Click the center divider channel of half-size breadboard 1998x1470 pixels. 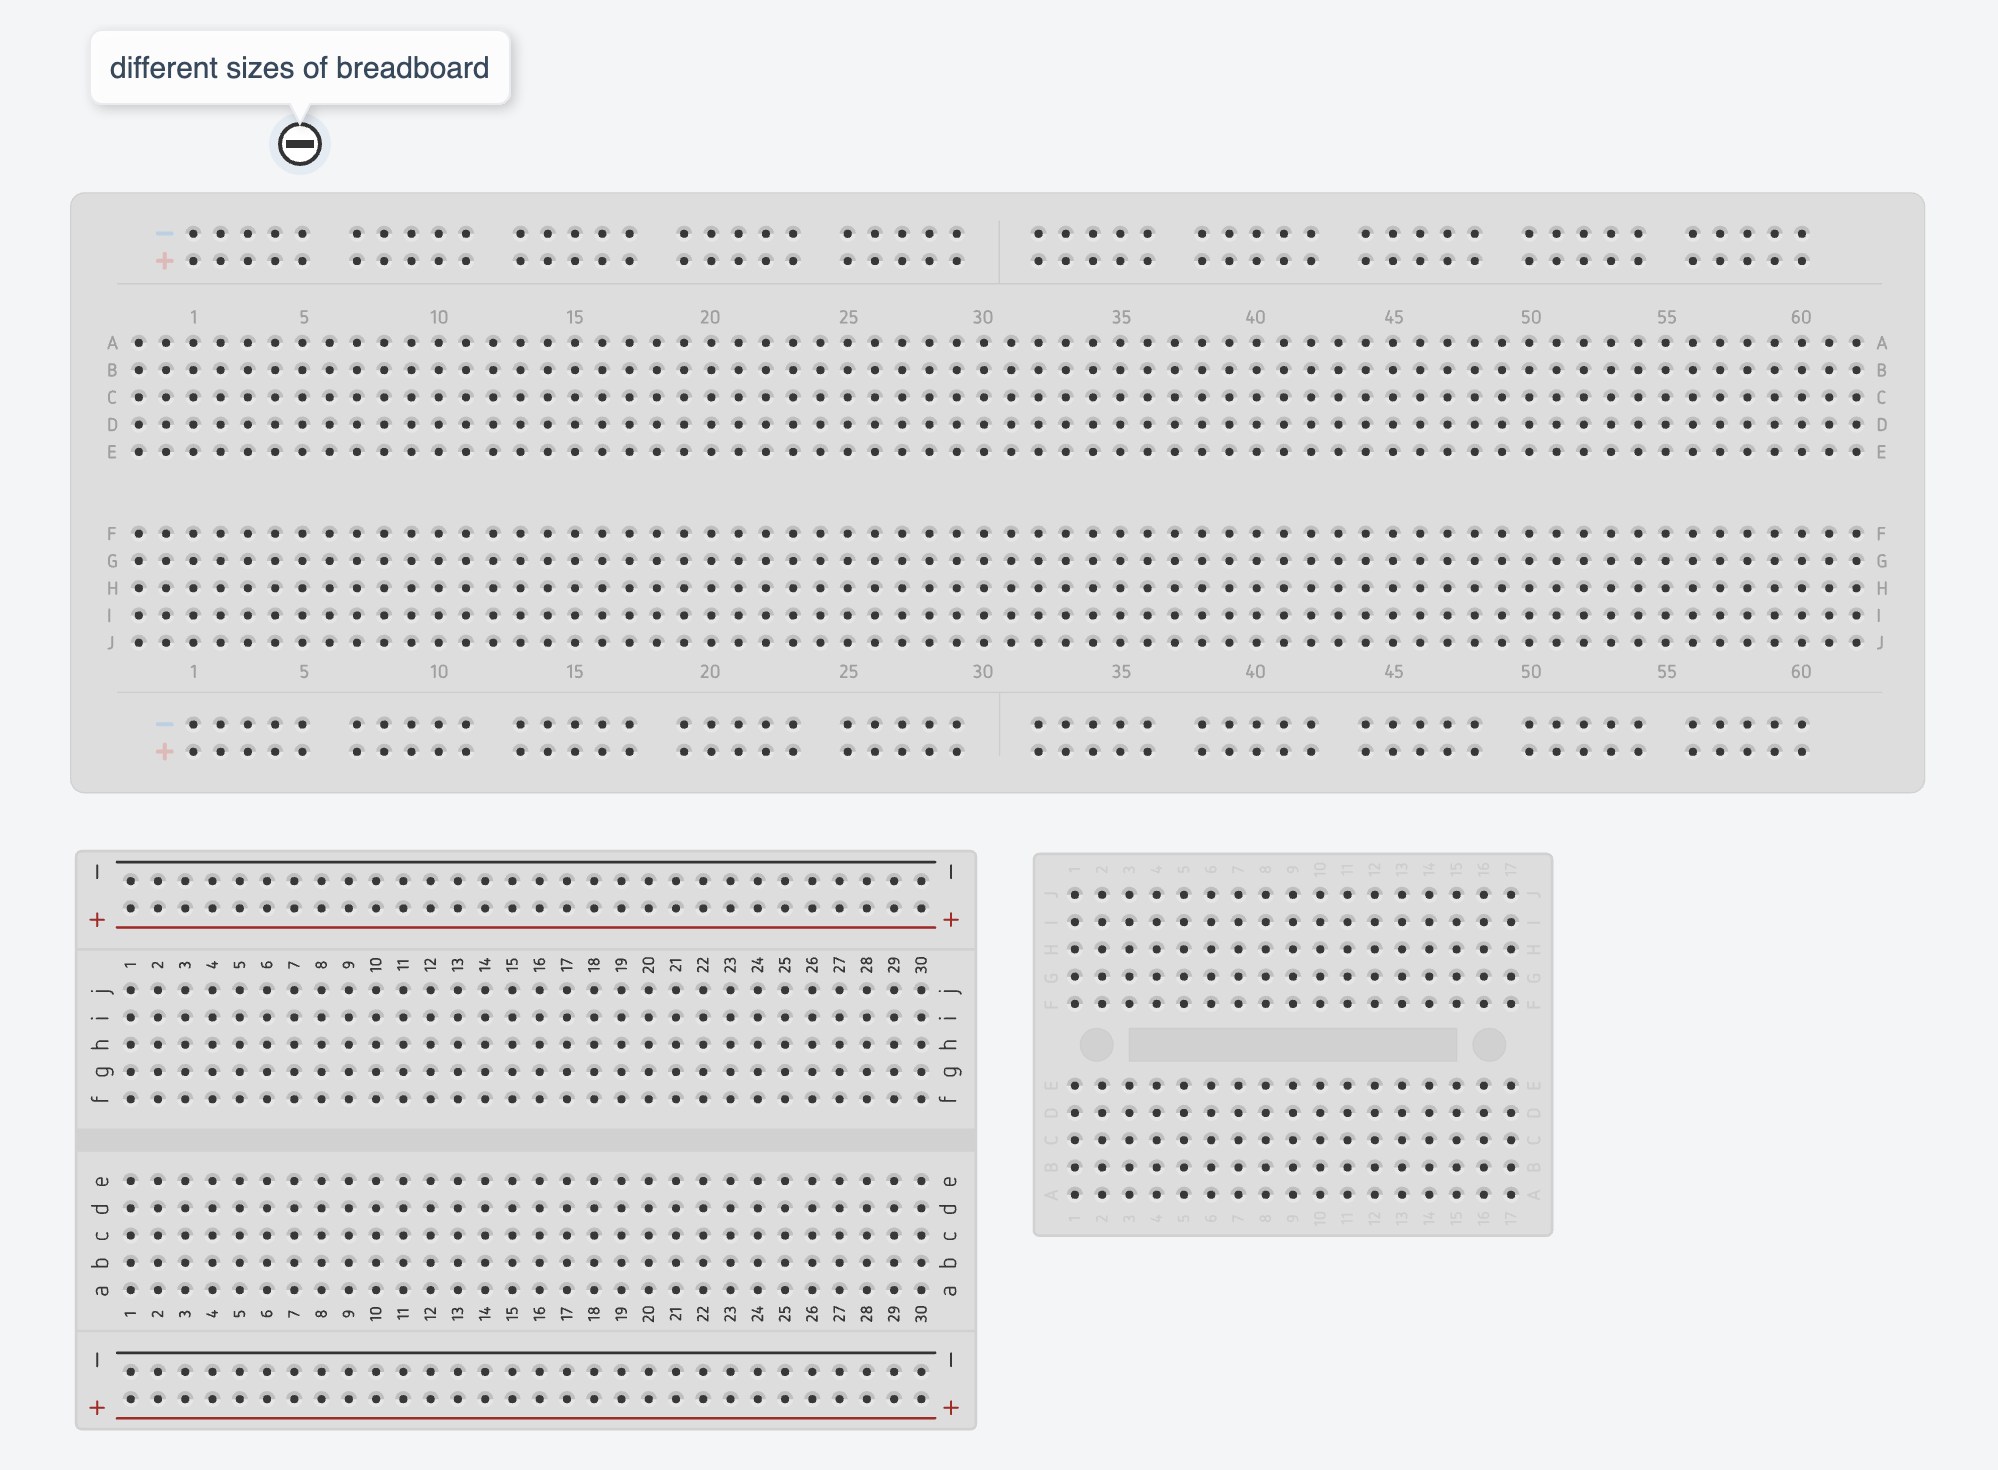(526, 1140)
